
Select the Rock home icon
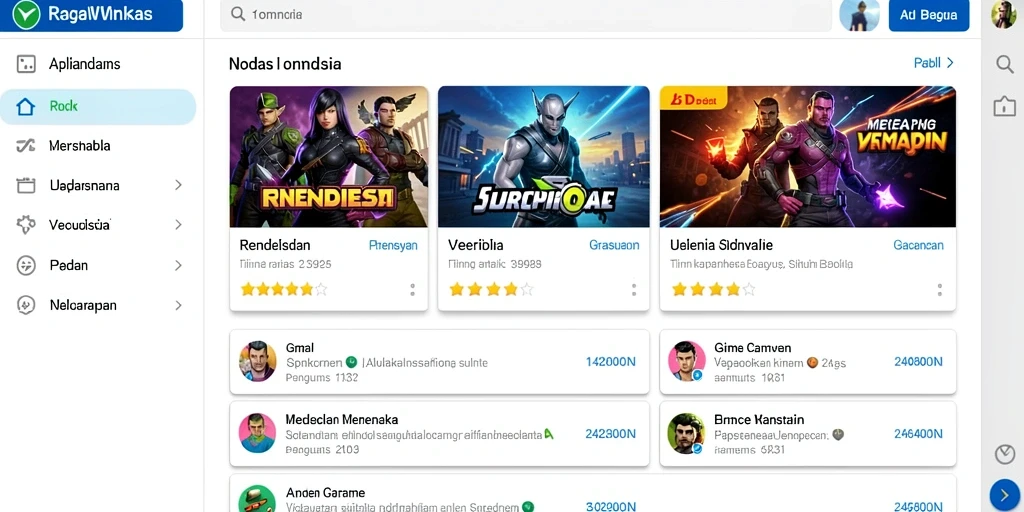(25, 106)
